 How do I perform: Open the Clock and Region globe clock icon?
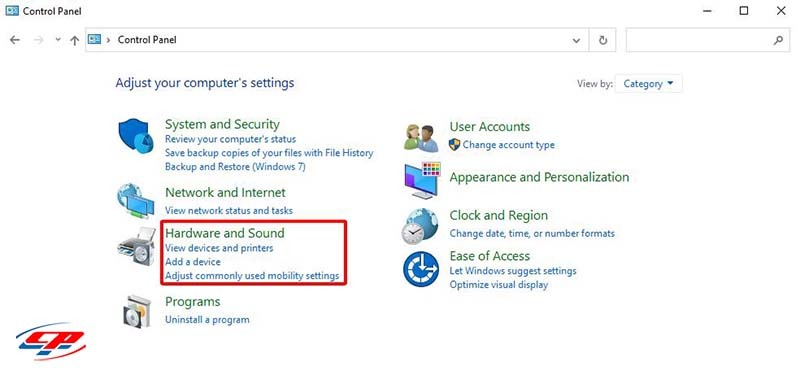pos(419,226)
